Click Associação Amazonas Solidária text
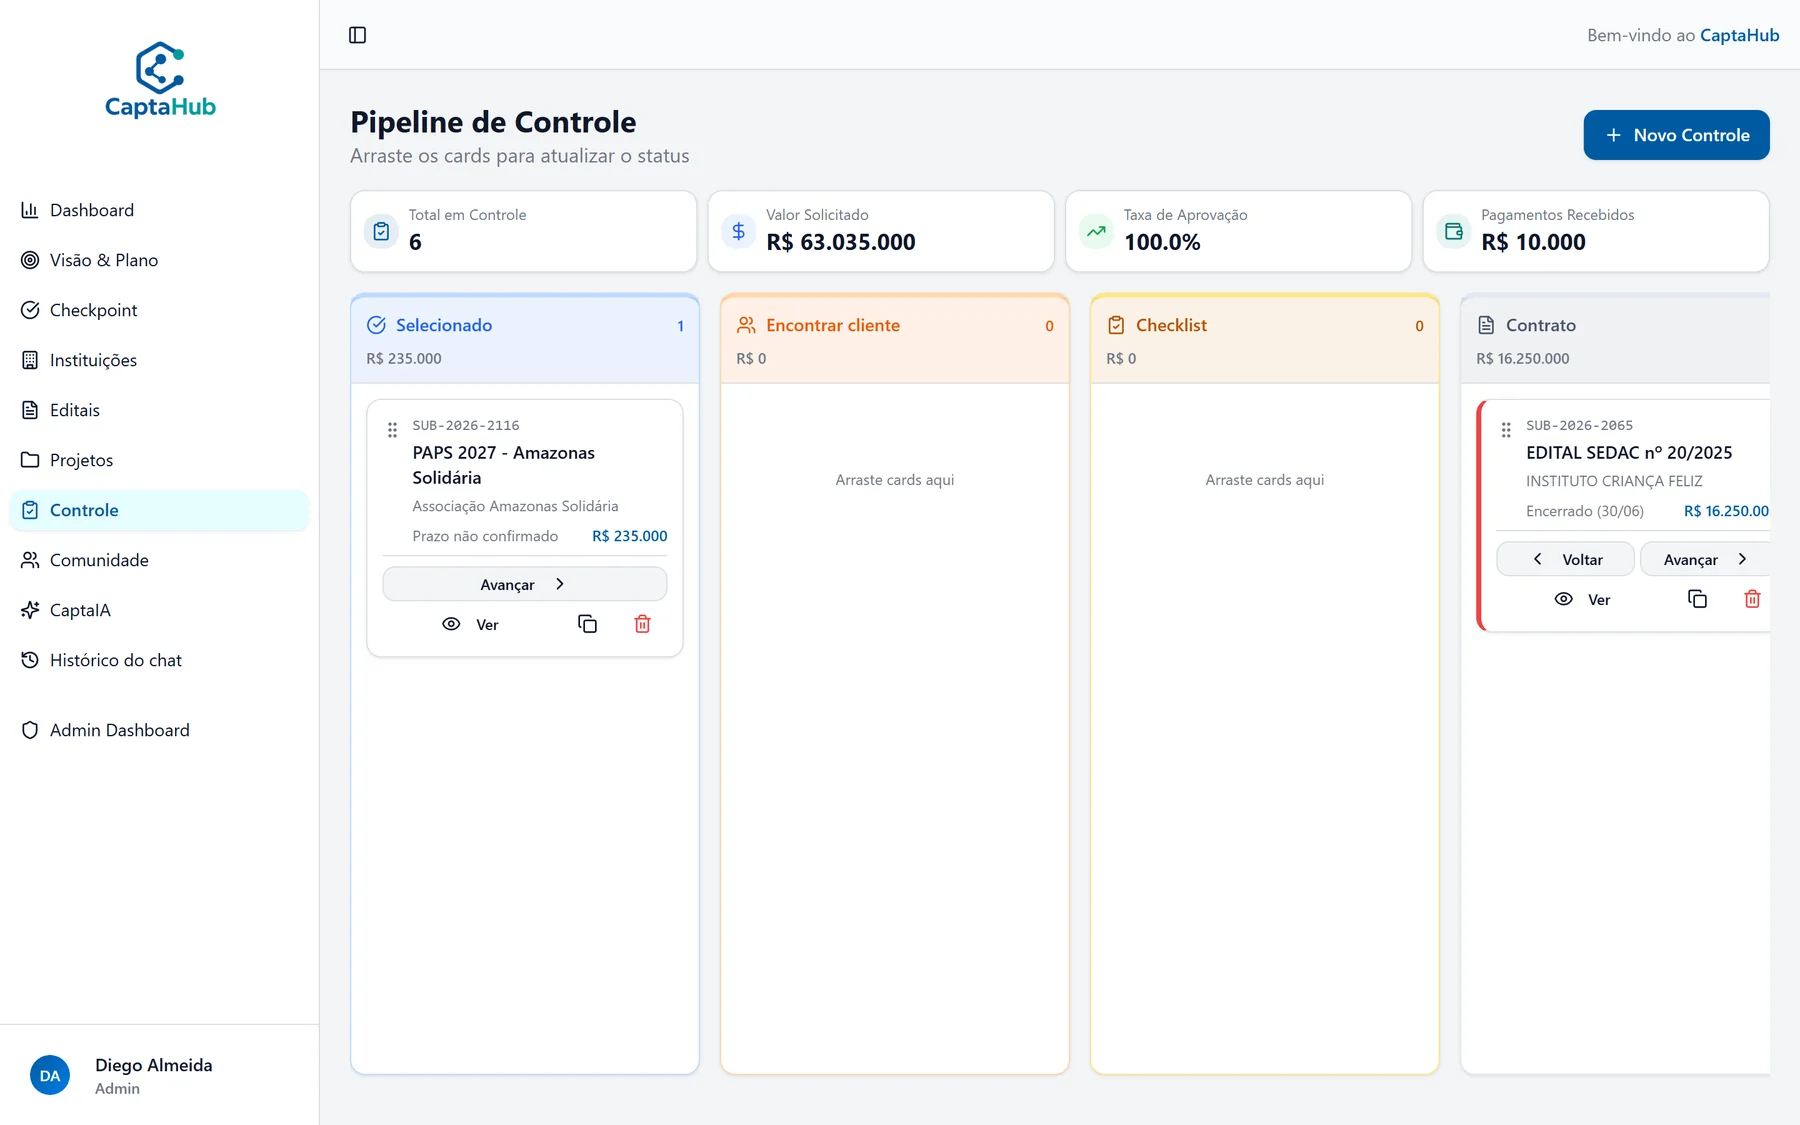This screenshot has height=1125, width=1800. click(515, 506)
